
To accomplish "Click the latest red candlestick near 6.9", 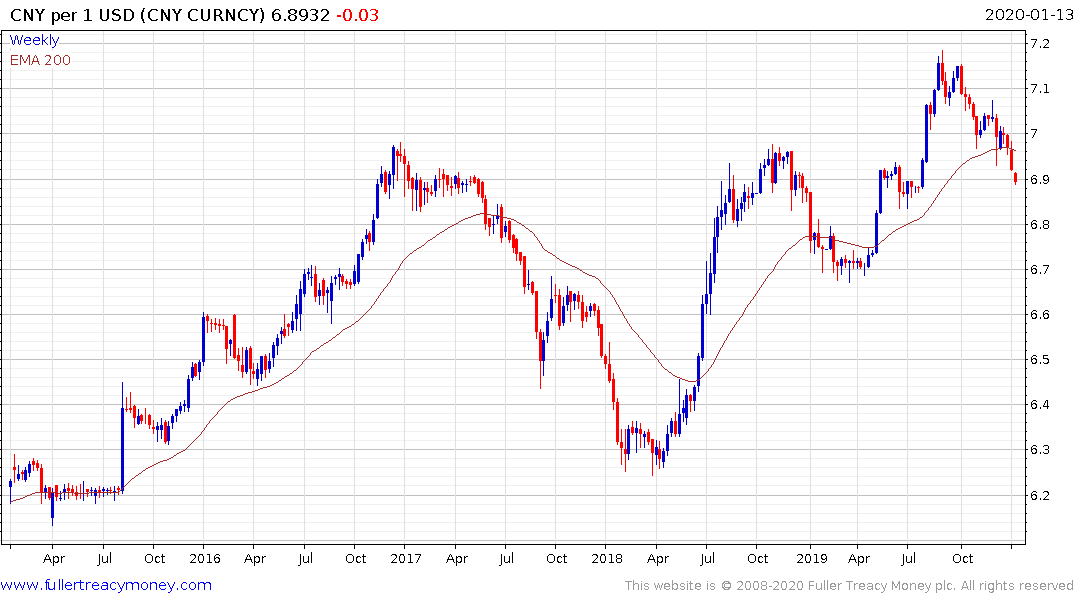I will (1015, 178).
